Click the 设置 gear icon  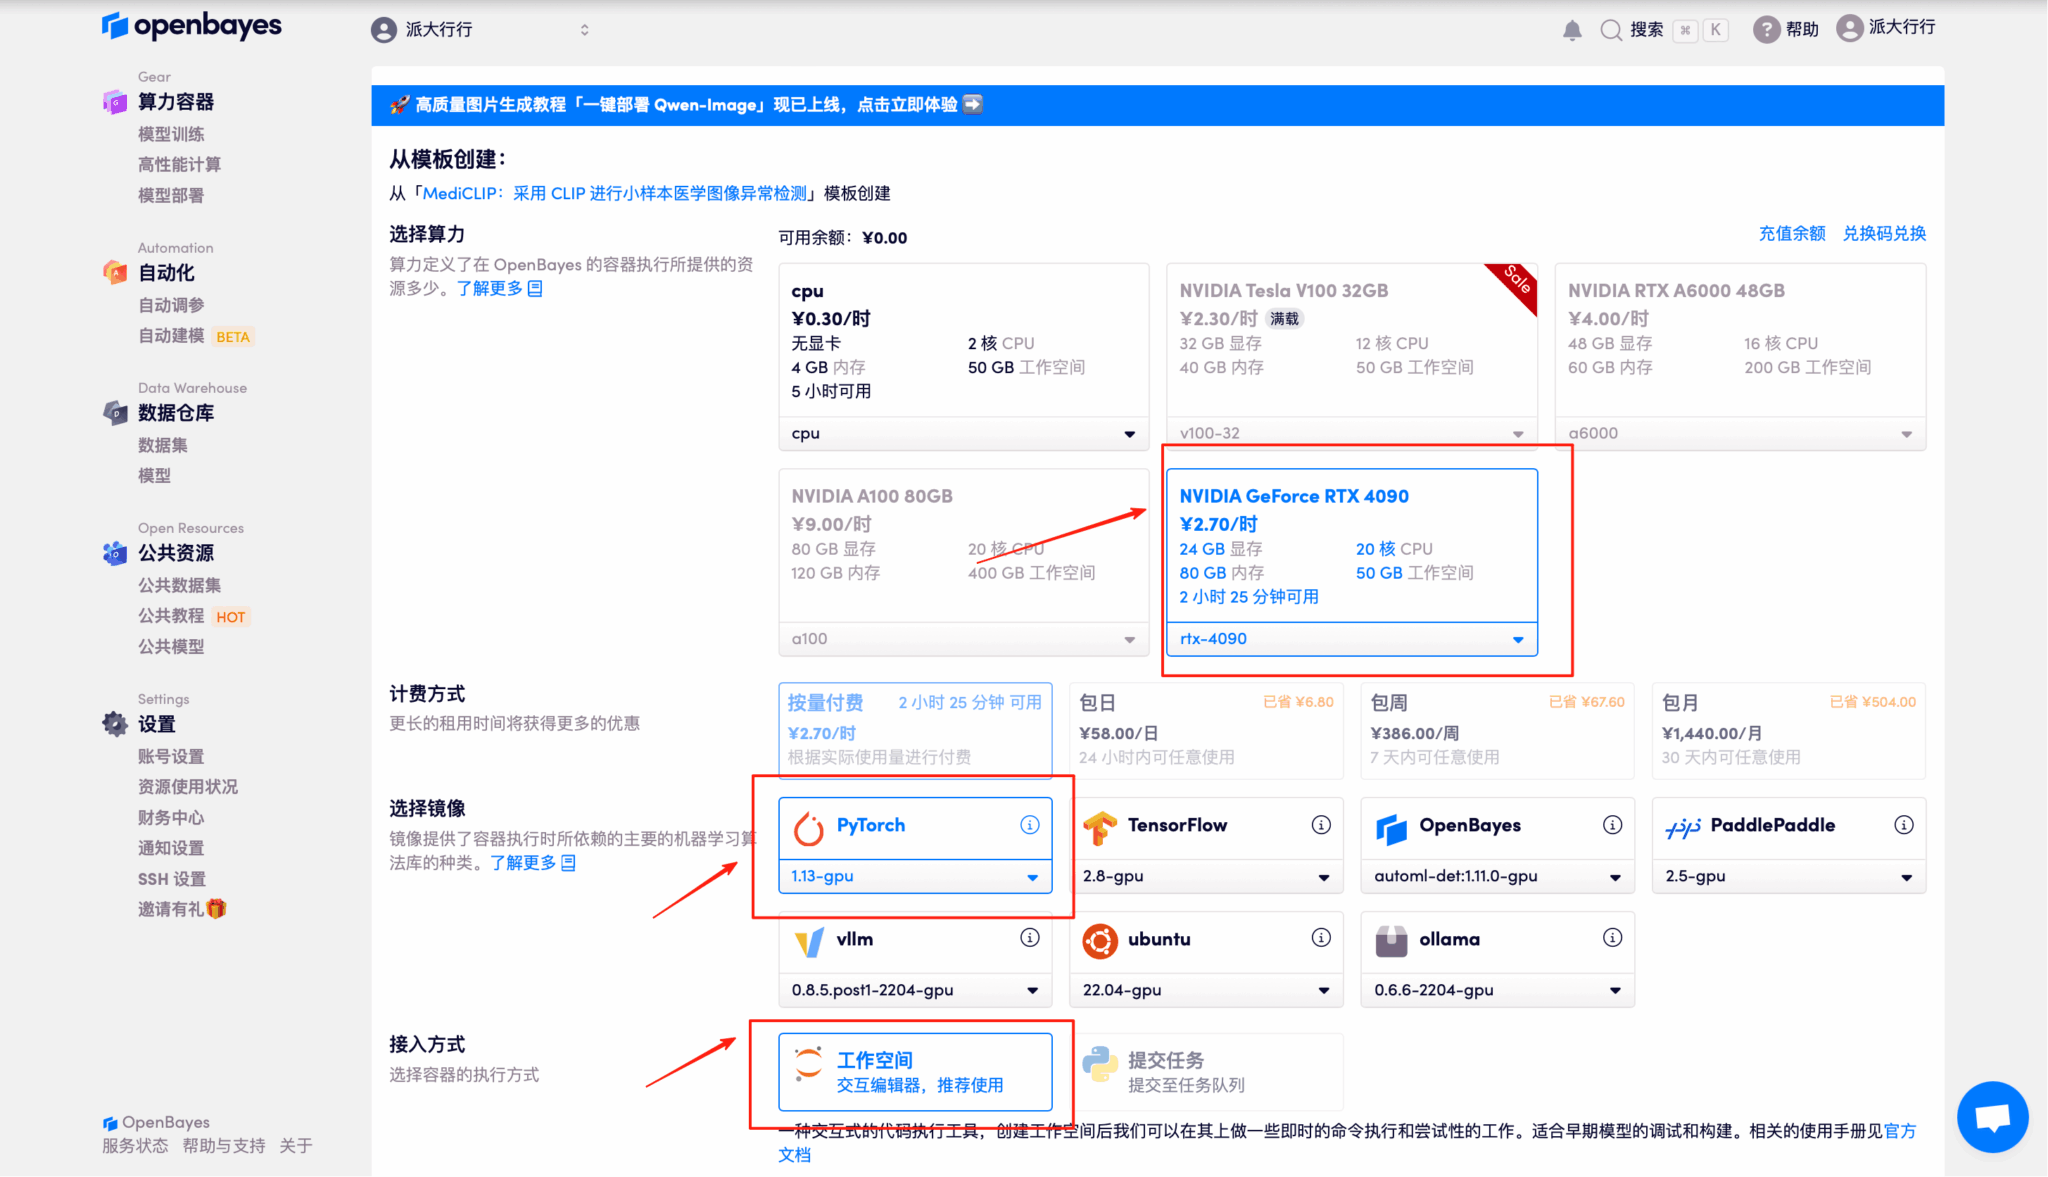[x=114, y=724]
